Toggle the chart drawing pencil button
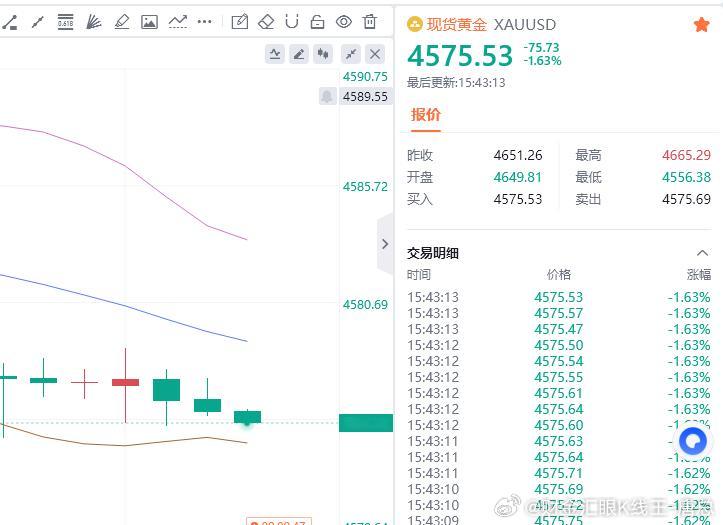Image resolution: width=723 pixels, height=525 pixels. [x=299, y=54]
